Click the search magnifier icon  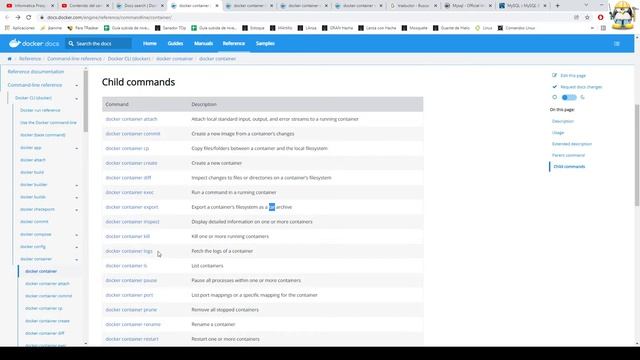(71, 43)
